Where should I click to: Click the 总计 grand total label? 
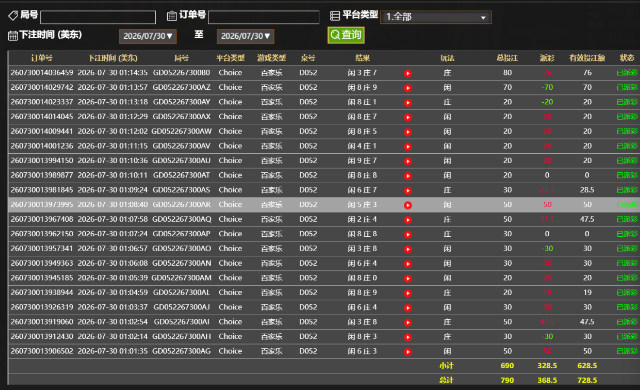(x=447, y=380)
